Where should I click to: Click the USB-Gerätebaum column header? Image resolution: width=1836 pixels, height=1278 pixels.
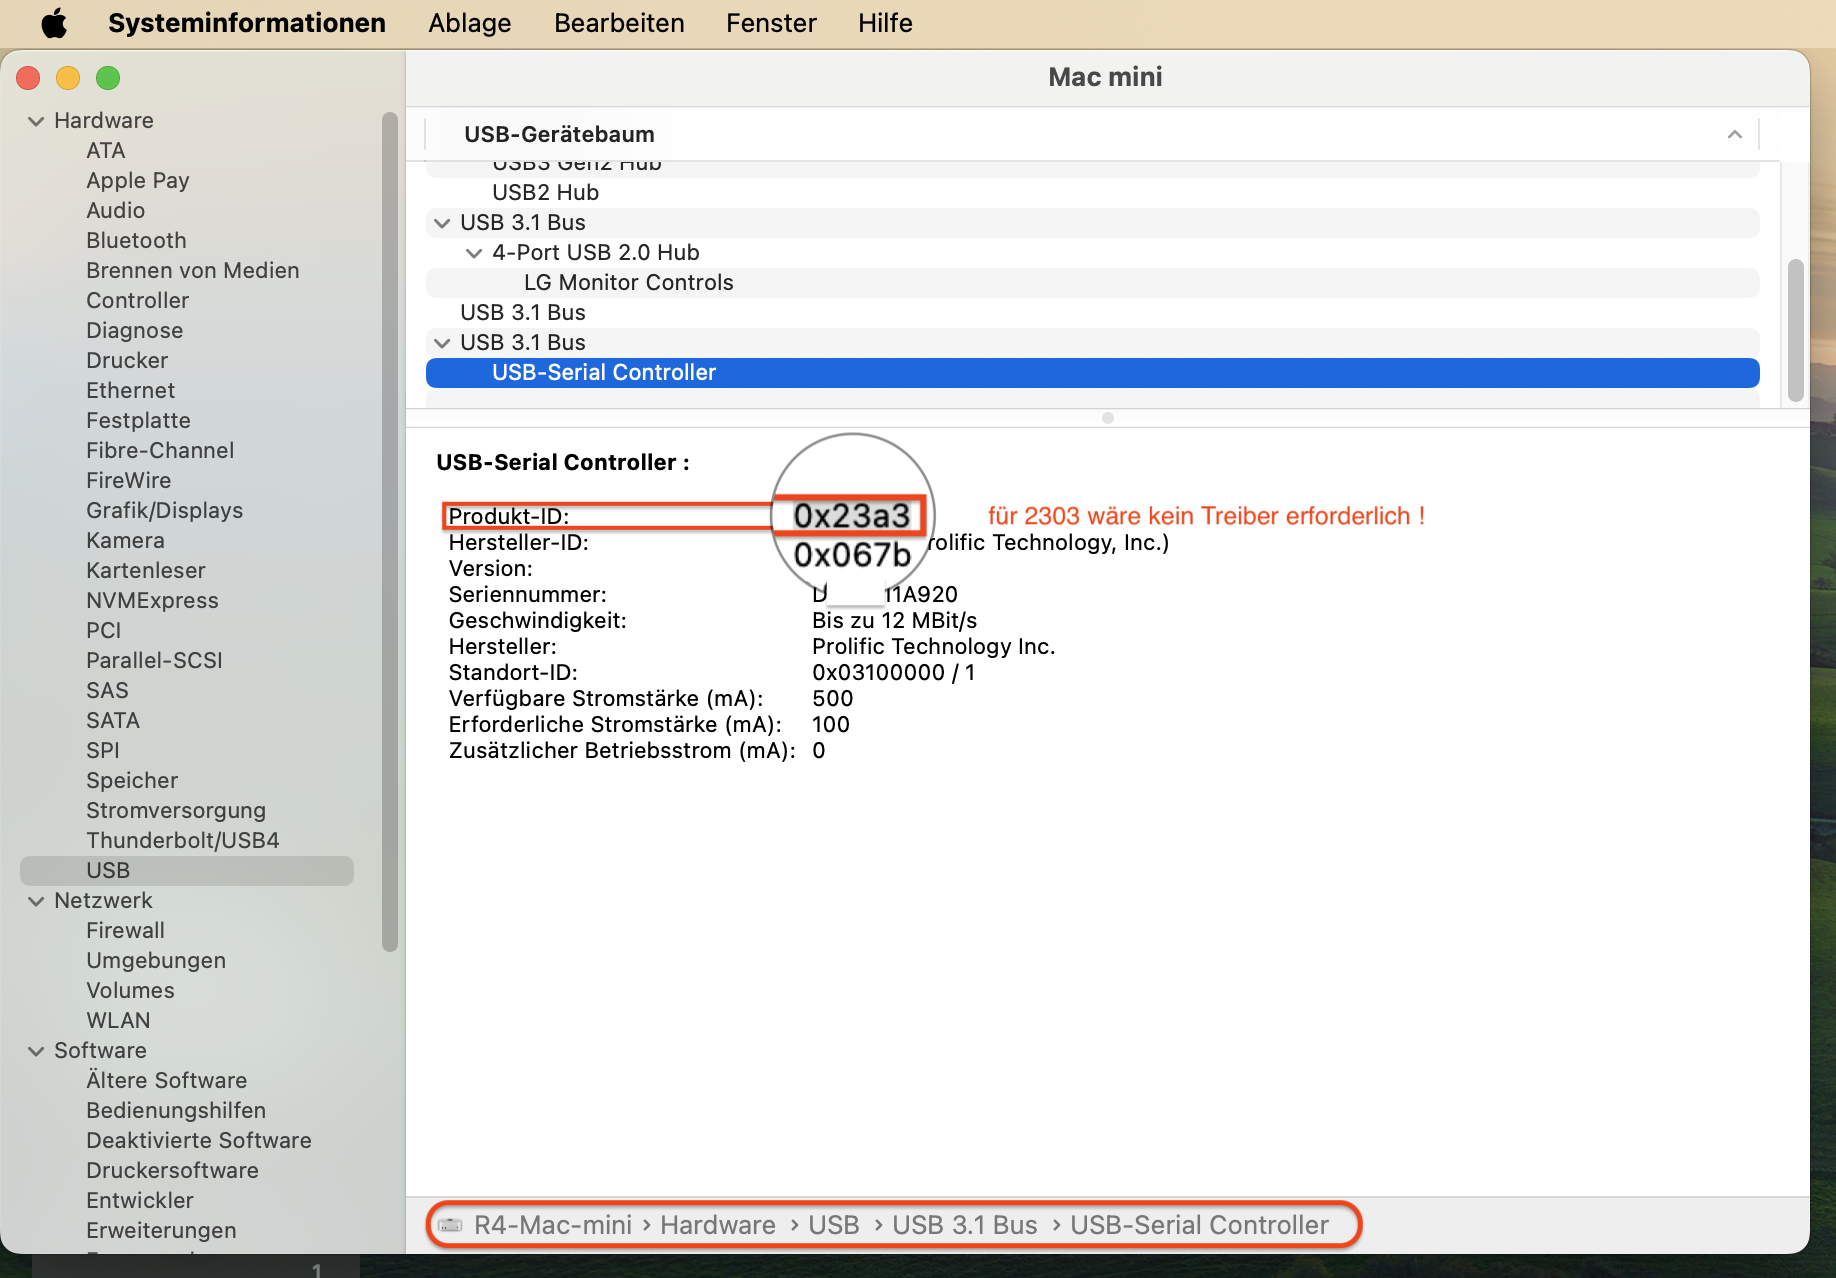[1092, 134]
